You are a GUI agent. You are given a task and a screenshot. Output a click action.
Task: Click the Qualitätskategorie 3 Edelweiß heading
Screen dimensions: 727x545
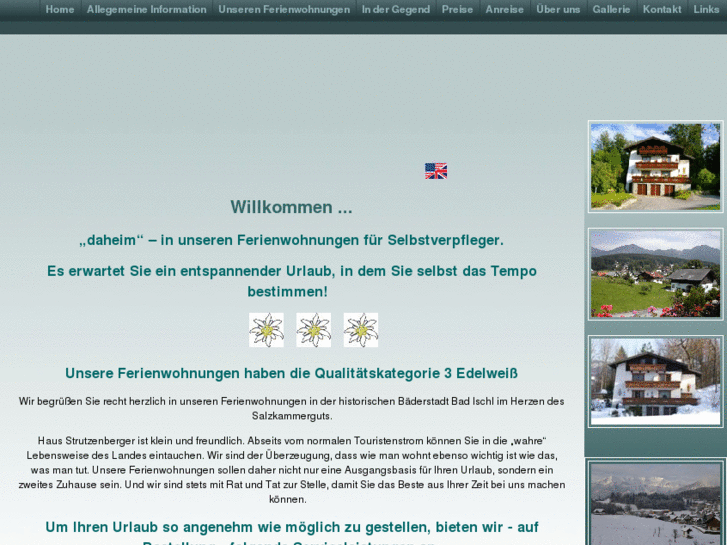(x=291, y=373)
